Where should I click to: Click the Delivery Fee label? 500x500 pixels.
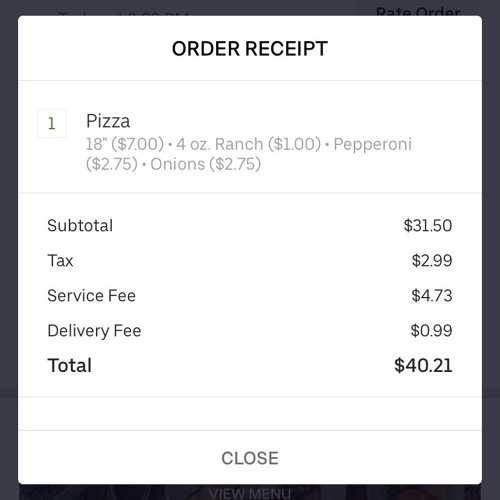pos(94,331)
